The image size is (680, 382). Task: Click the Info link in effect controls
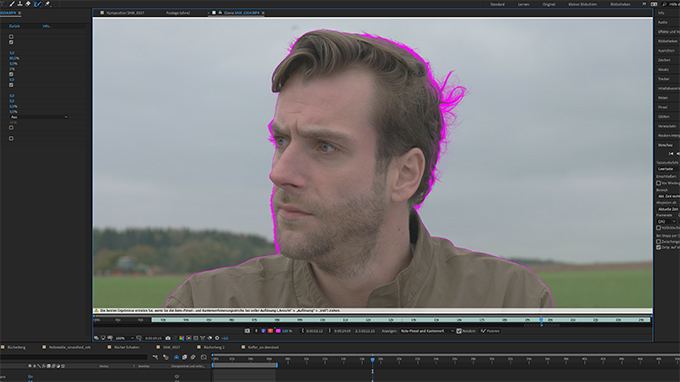point(46,26)
